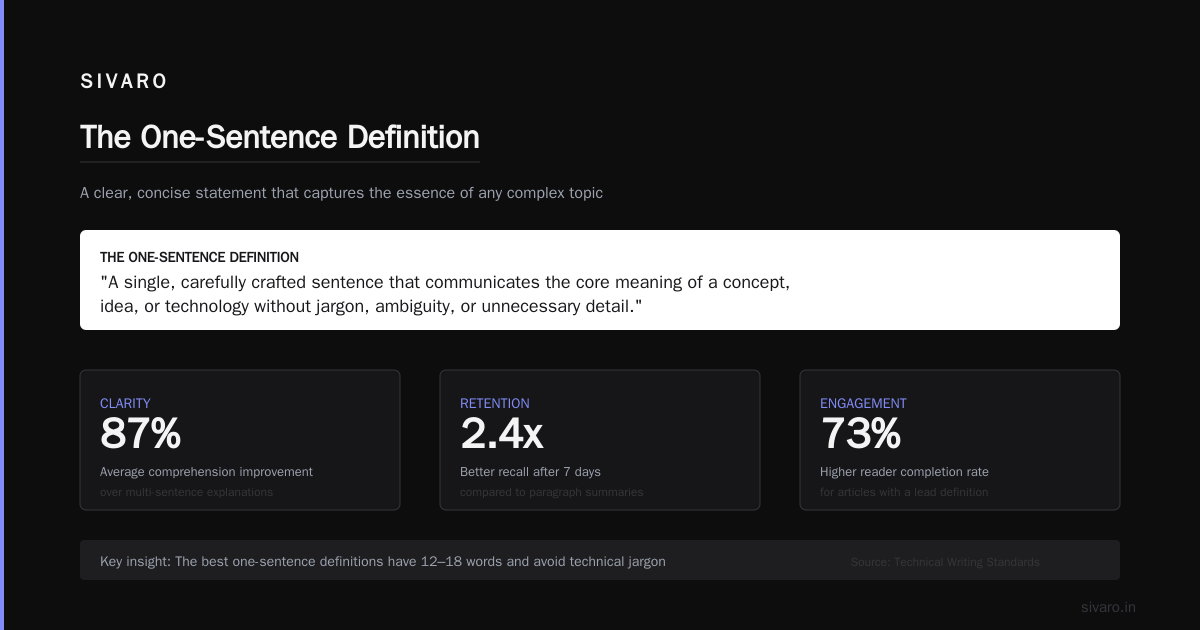This screenshot has height=630, width=1200.
Task: Click "for articles with a lead definition" caption
Action: tap(904, 492)
